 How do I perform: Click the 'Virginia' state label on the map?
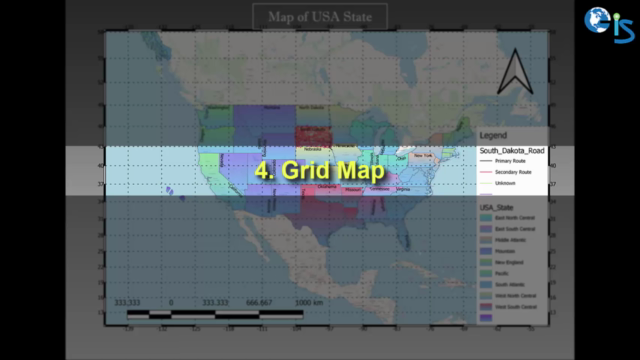(403, 189)
